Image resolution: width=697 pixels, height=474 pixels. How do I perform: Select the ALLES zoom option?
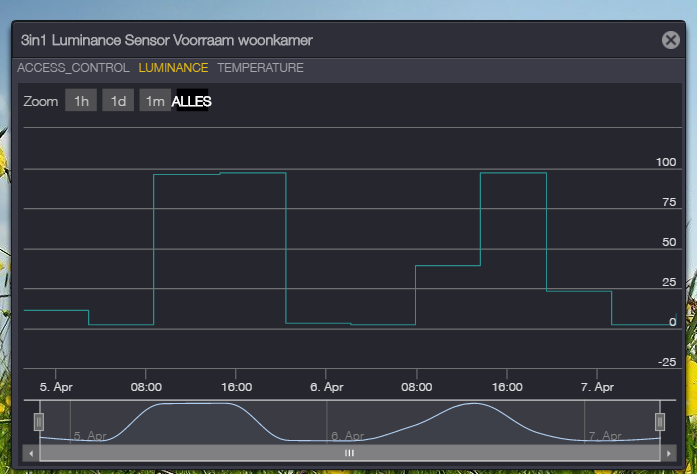tap(191, 101)
